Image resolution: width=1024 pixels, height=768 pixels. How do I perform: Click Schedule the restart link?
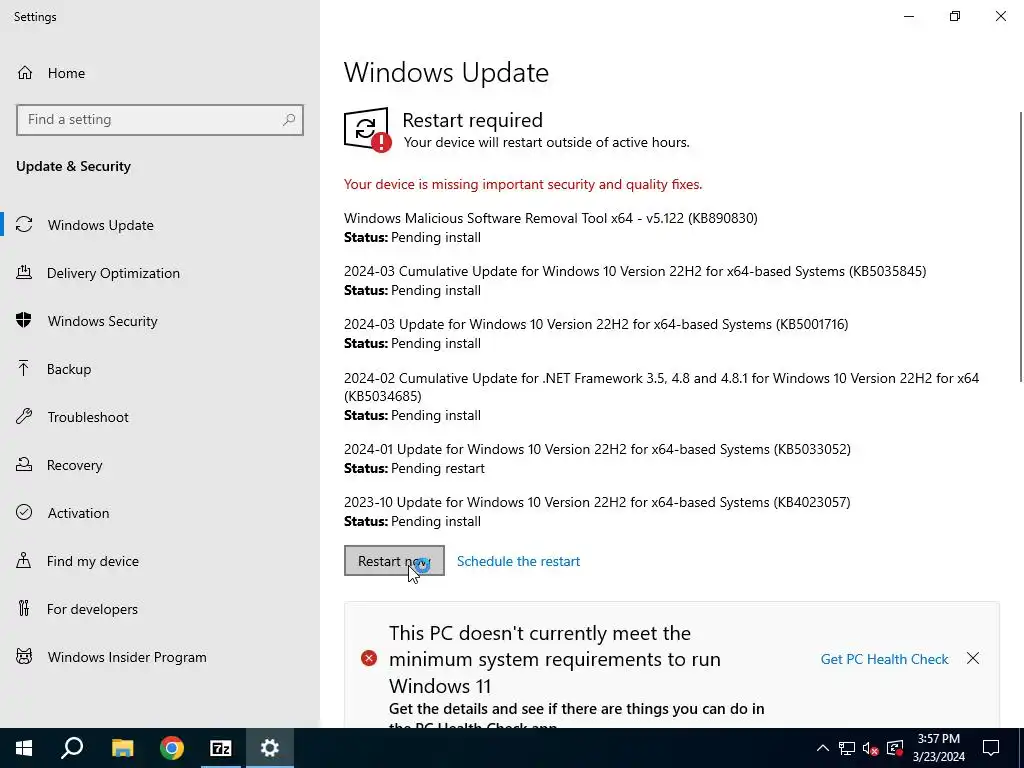pyautogui.click(x=519, y=561)
